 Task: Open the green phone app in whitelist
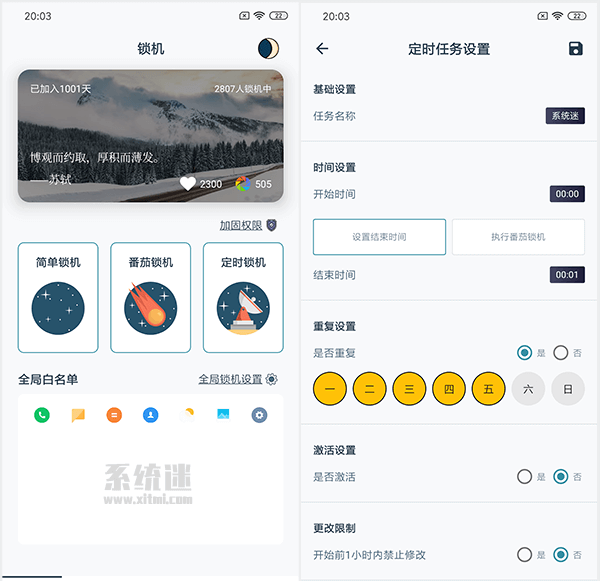pyautogui.click(x=42, y=415)
